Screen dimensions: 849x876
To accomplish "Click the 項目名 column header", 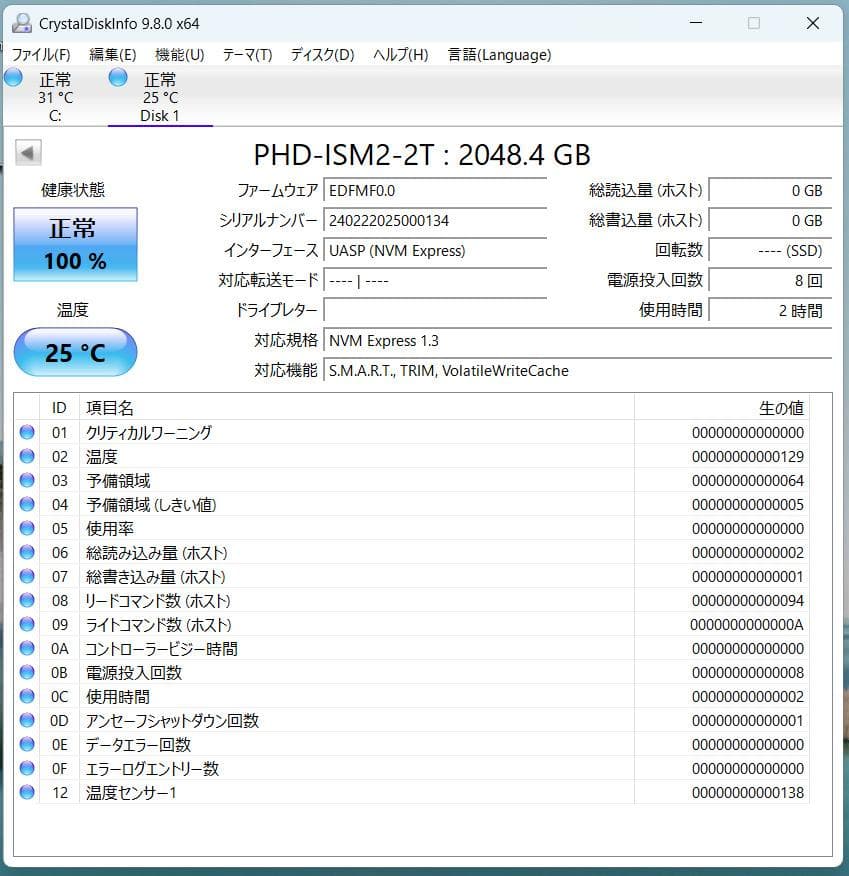I will 357,407.
